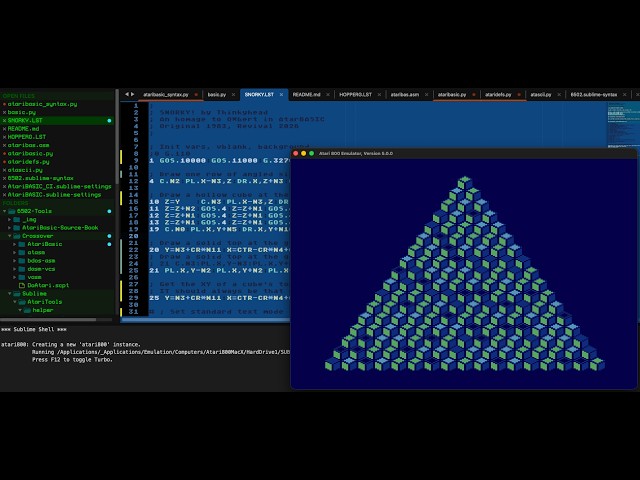The height and width of the screenshot is (480, 640).
Task: Close the basic.py tab with its x
Action: [233, 95]
